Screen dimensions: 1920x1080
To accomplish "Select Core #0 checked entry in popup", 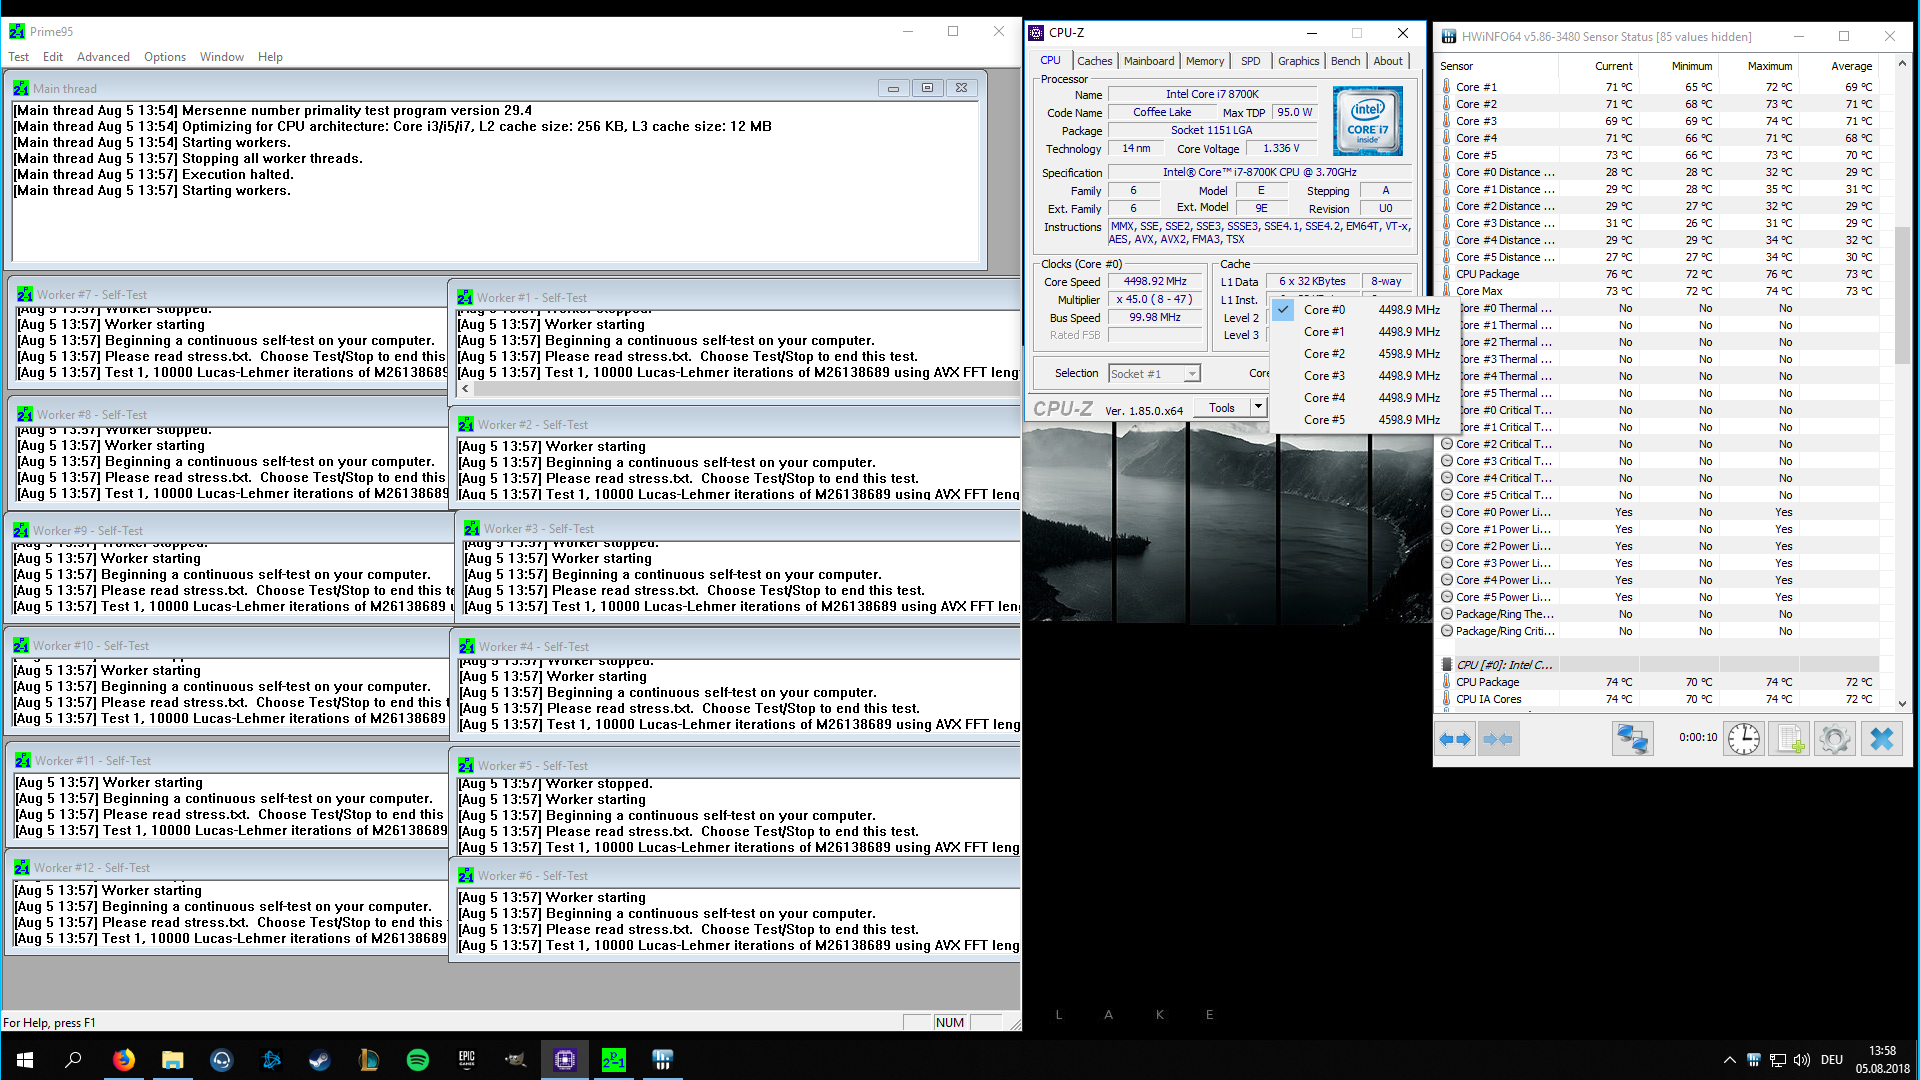I will pos(1324,310).
